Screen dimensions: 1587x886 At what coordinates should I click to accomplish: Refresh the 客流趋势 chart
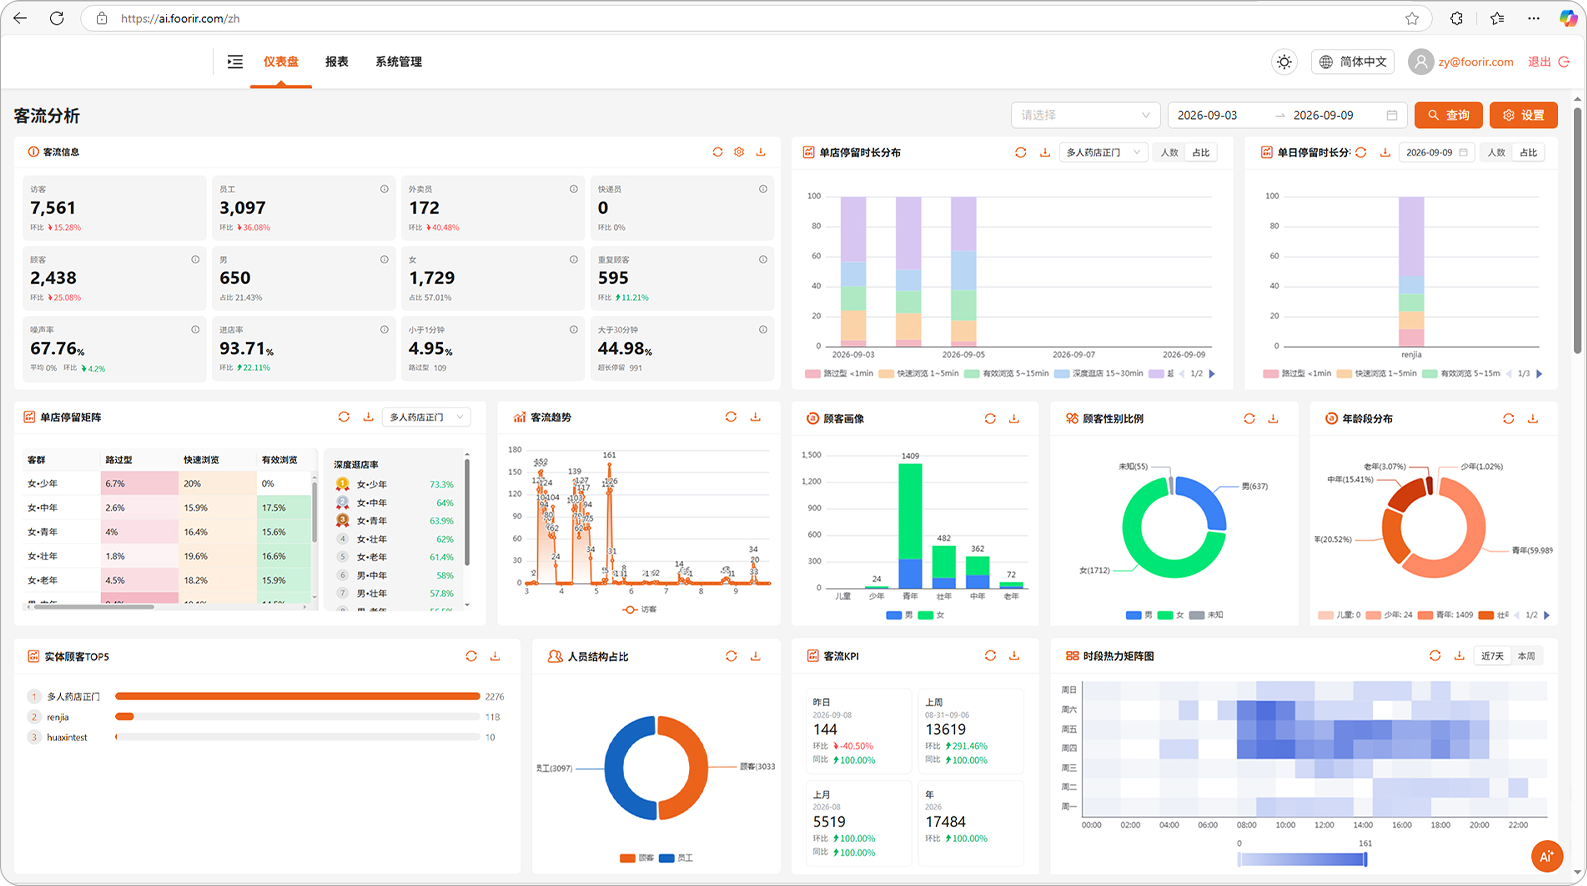click(731, 417)
